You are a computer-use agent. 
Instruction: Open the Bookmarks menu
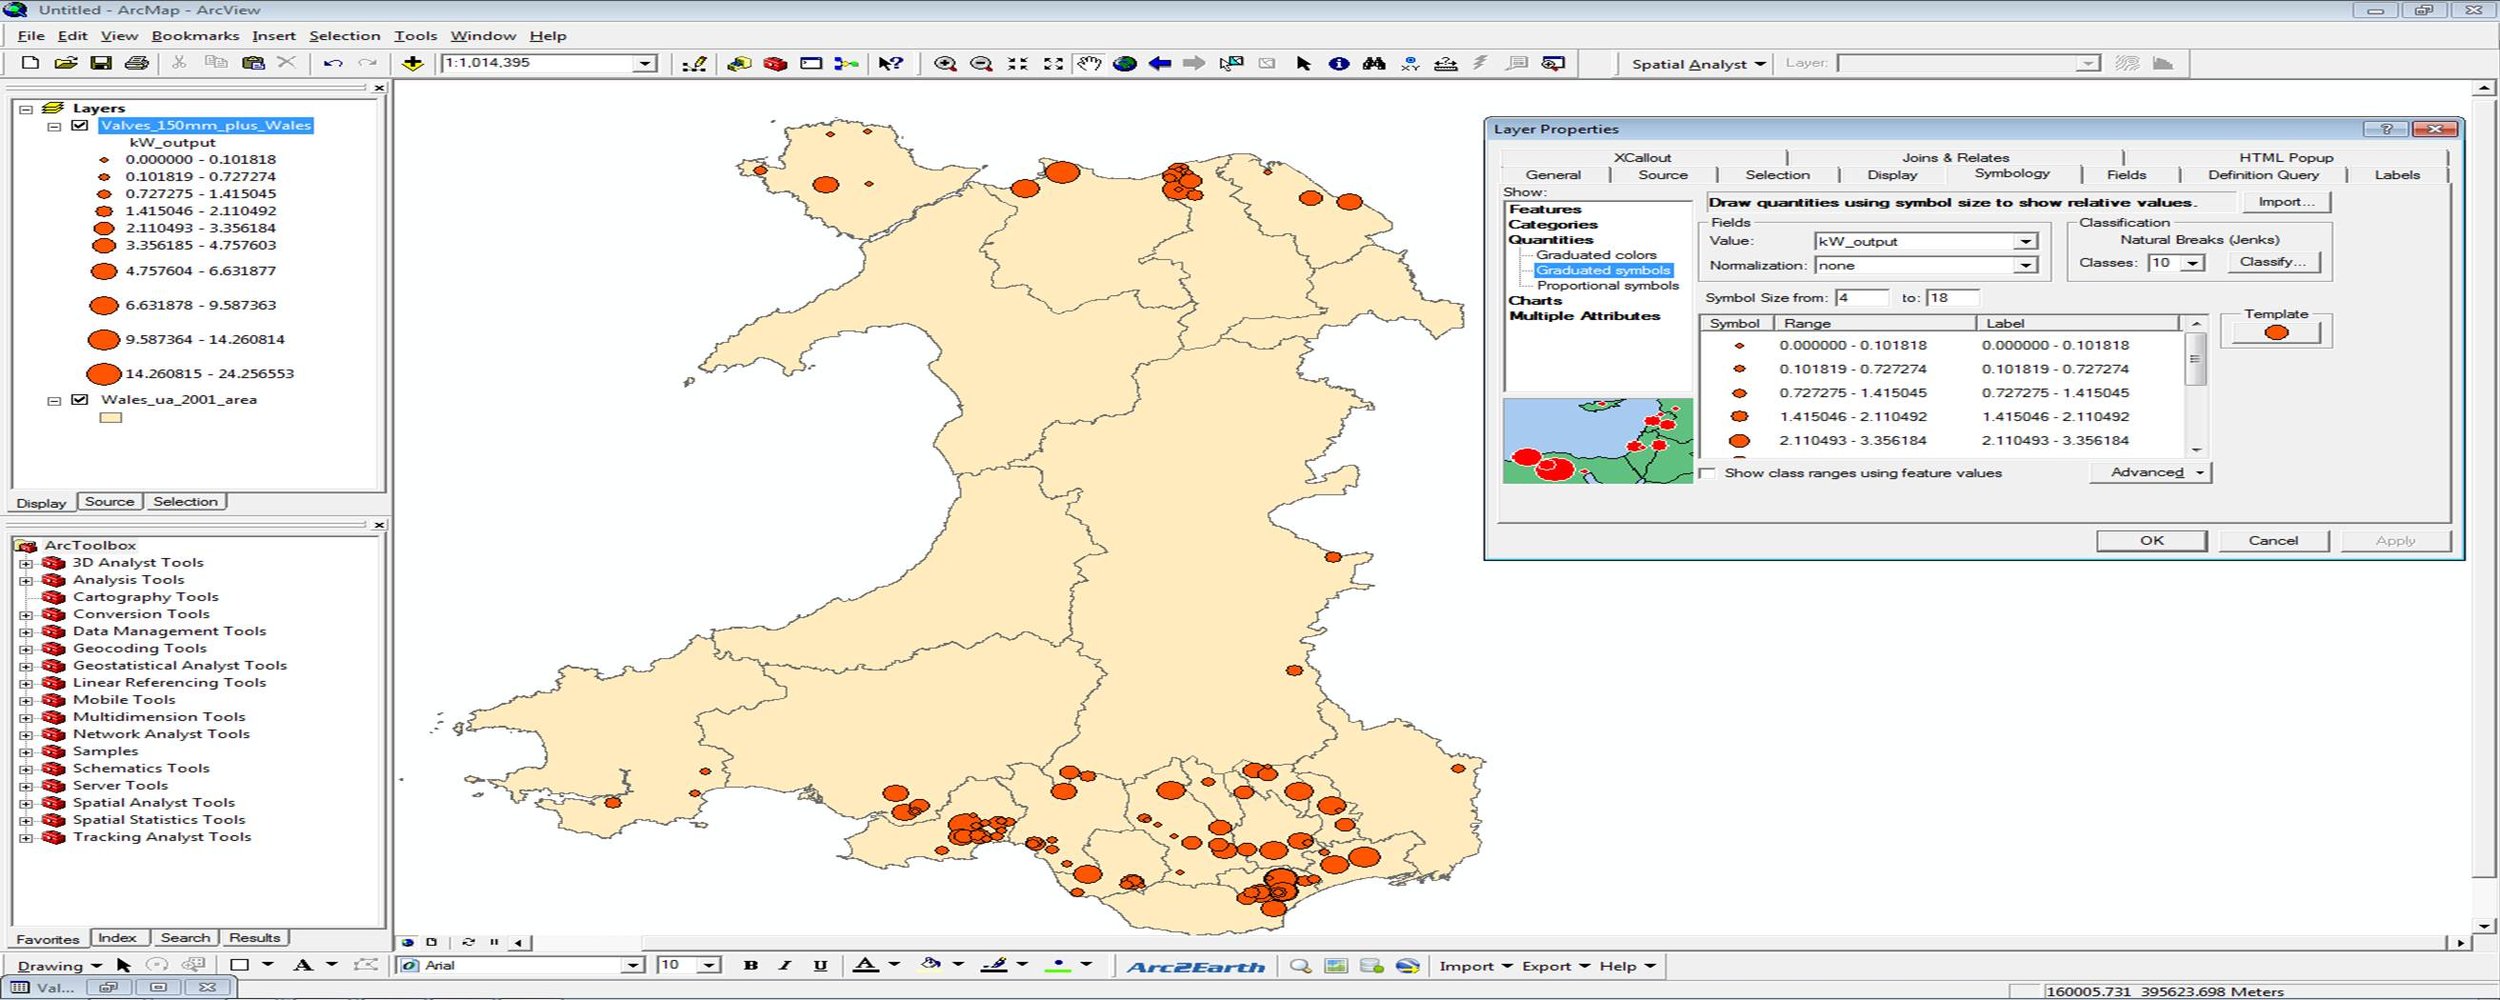pyautogui.click(x=195, y=36)
